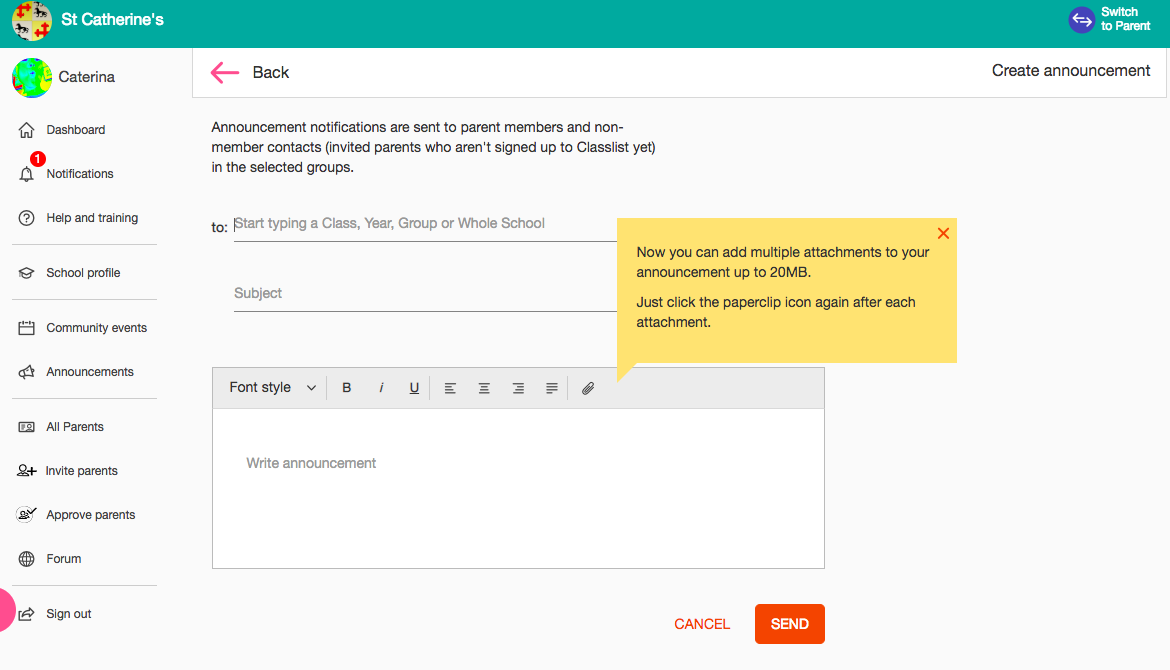This screenshot has height=670, width=1170.
Task: Go to Announcements section
Action: coord(90,372)
